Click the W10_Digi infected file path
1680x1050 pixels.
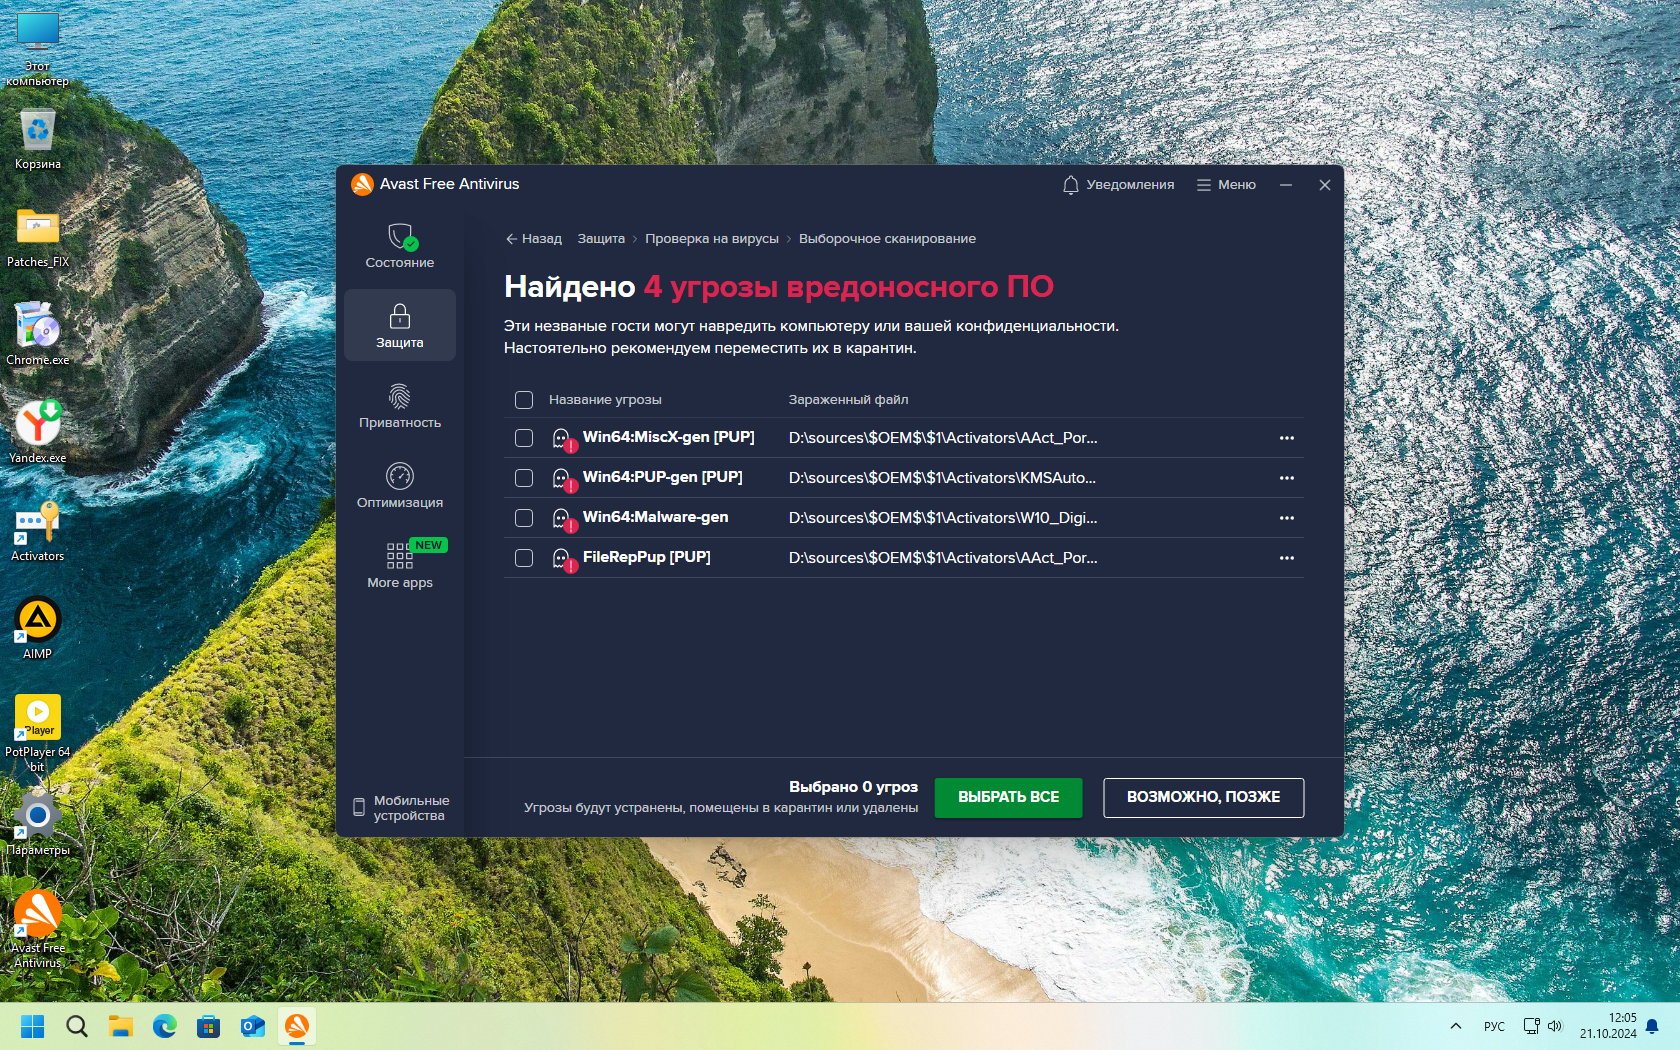point(943,518)
